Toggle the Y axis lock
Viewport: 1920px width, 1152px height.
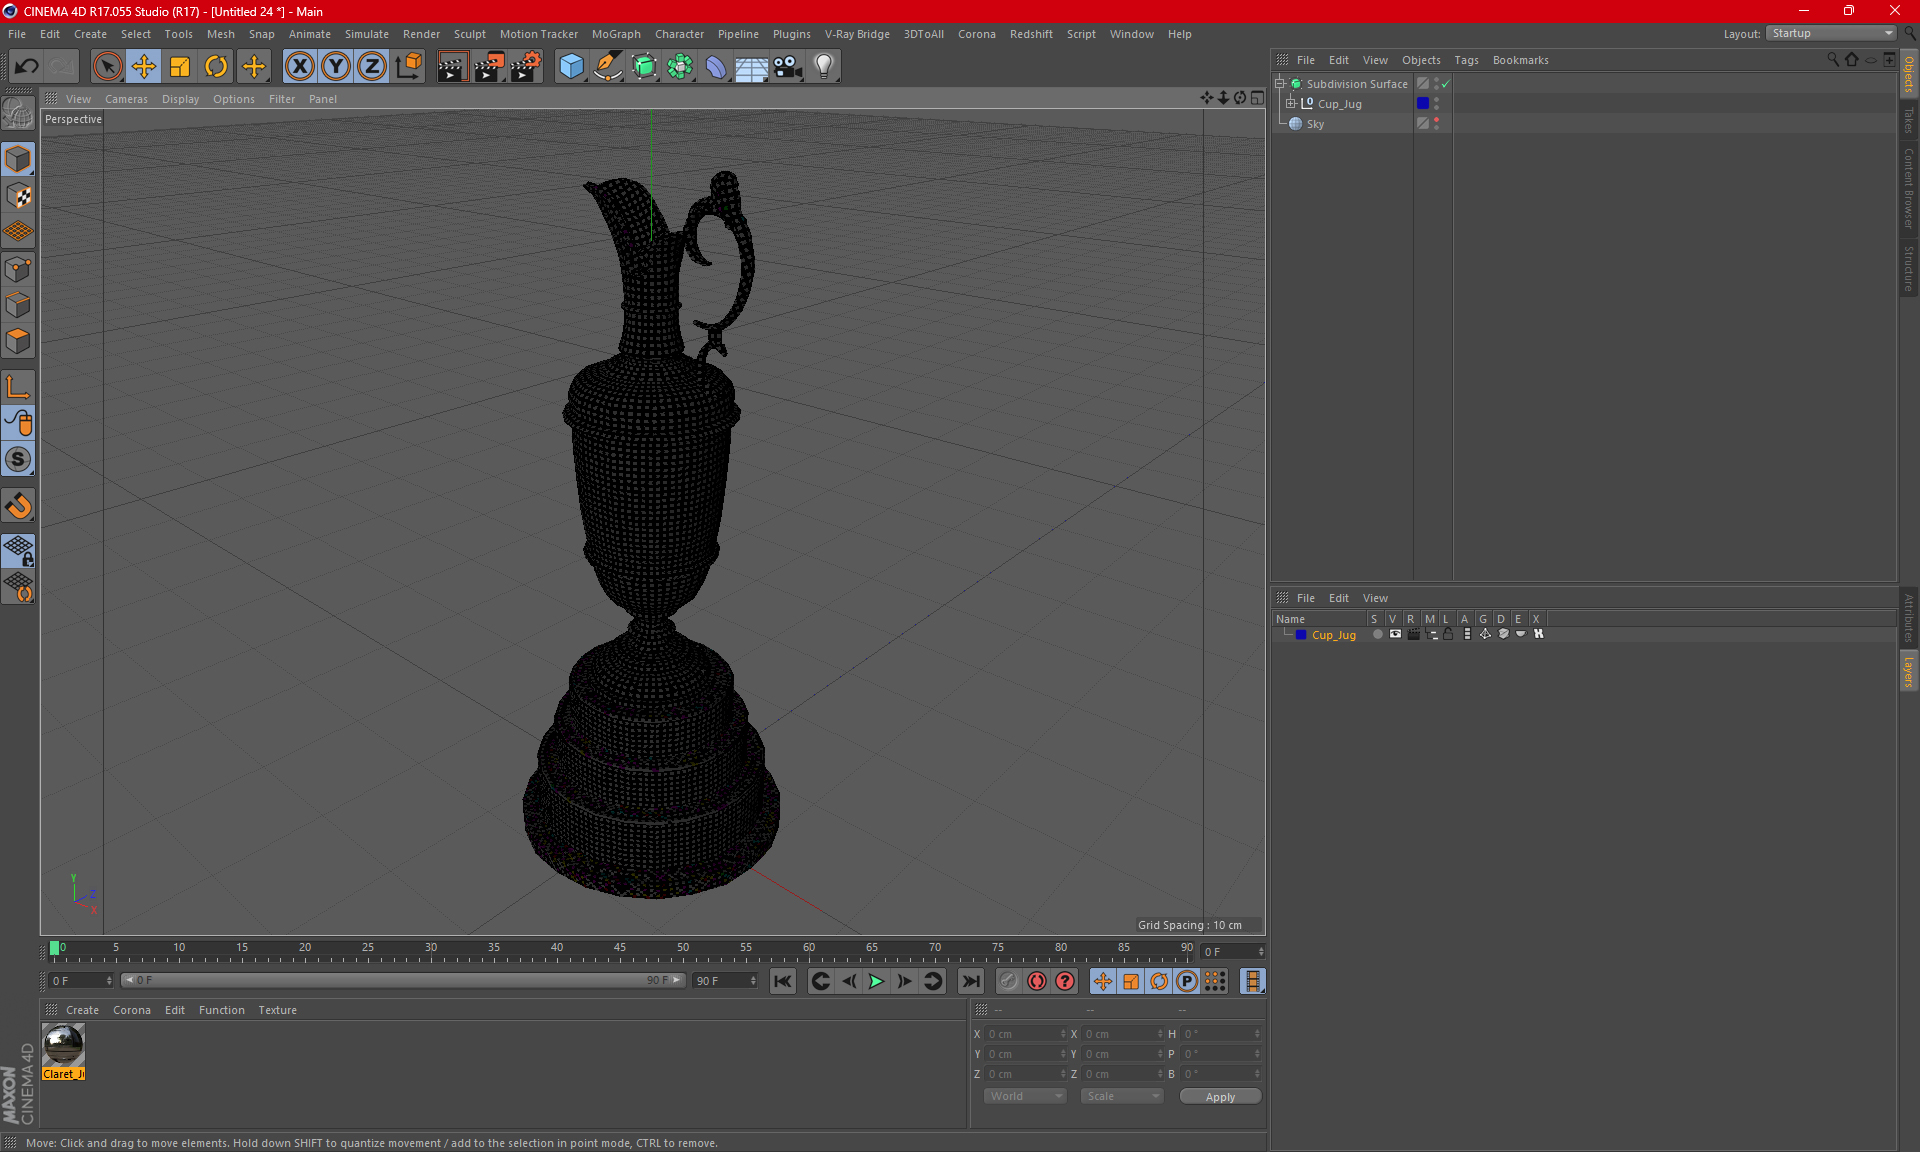coord(336,67)
